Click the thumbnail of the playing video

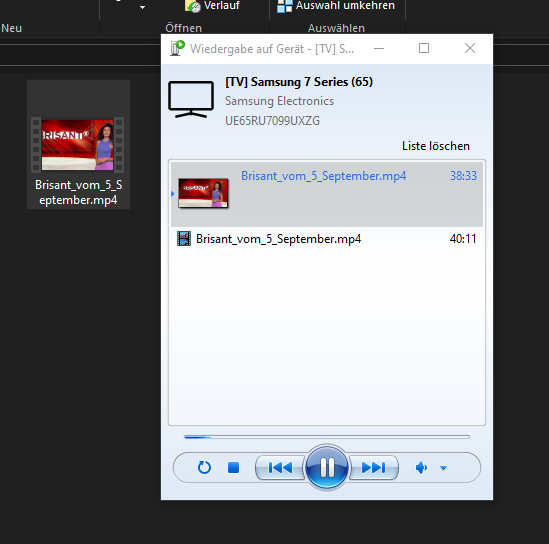(203, 193)
